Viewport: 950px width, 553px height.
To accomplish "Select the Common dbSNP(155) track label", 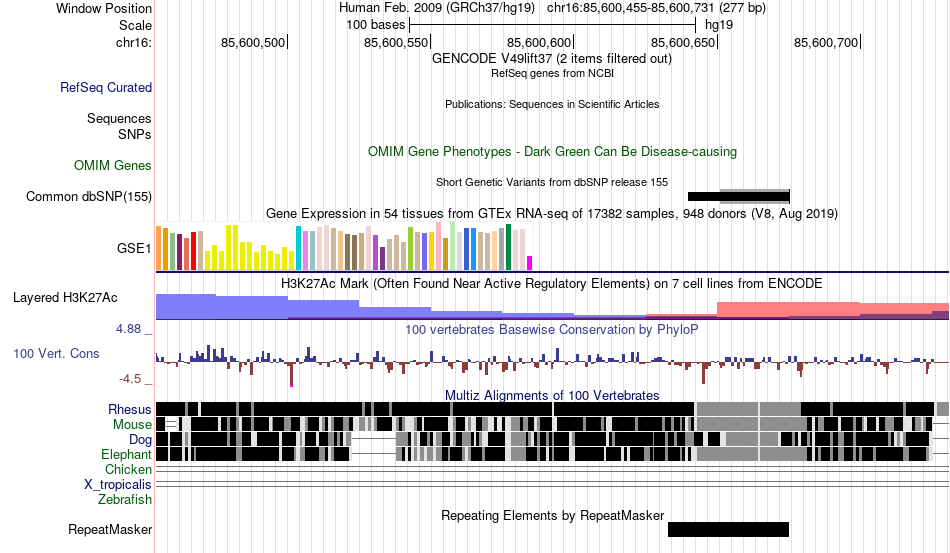I will [x=89, y=196].
